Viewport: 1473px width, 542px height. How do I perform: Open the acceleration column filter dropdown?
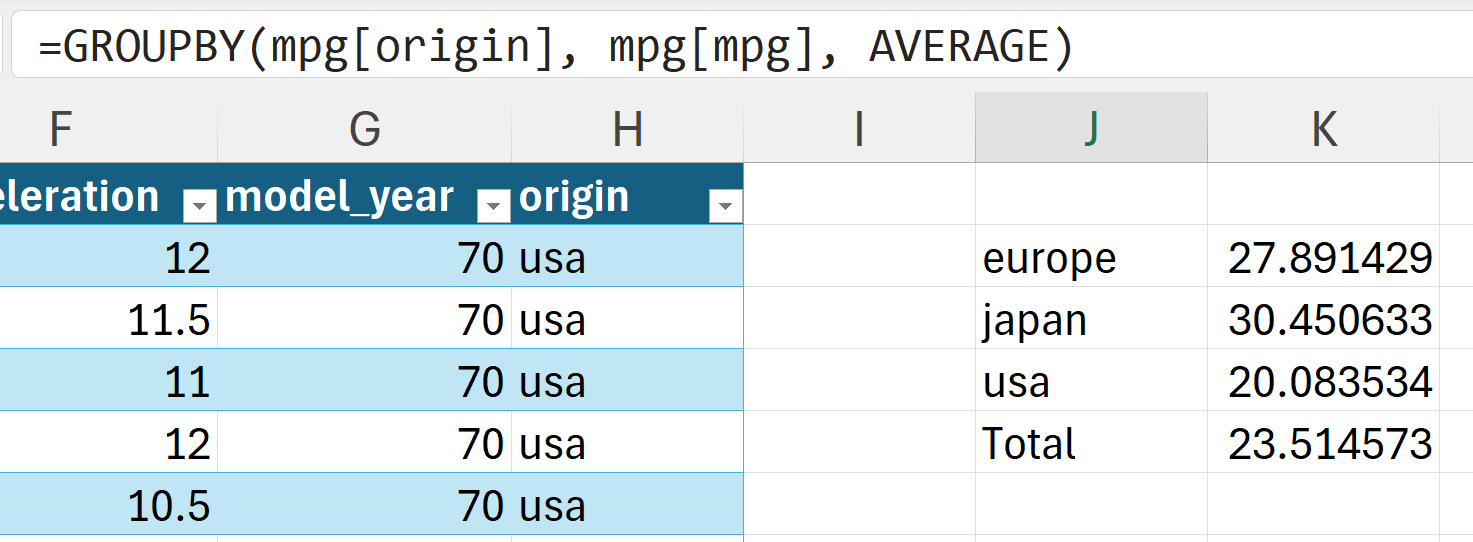[x=199, y=206]
